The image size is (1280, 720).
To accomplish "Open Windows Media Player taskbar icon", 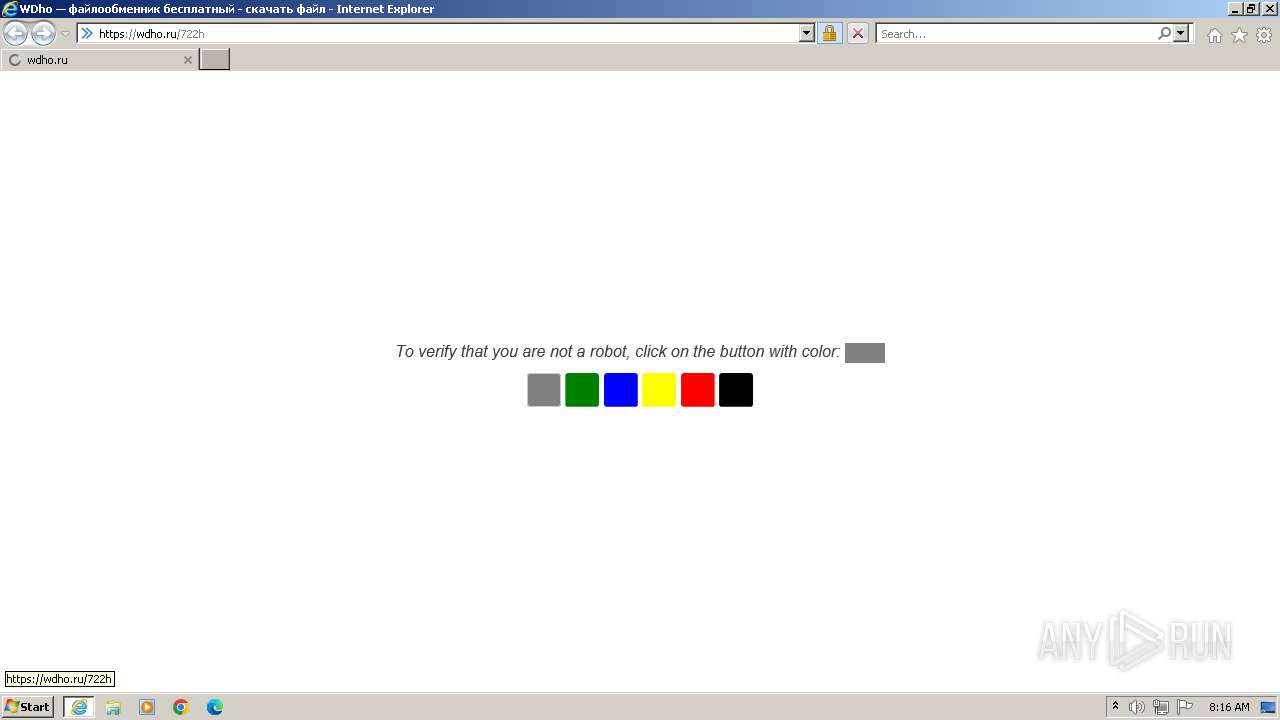I will (147, 707).
